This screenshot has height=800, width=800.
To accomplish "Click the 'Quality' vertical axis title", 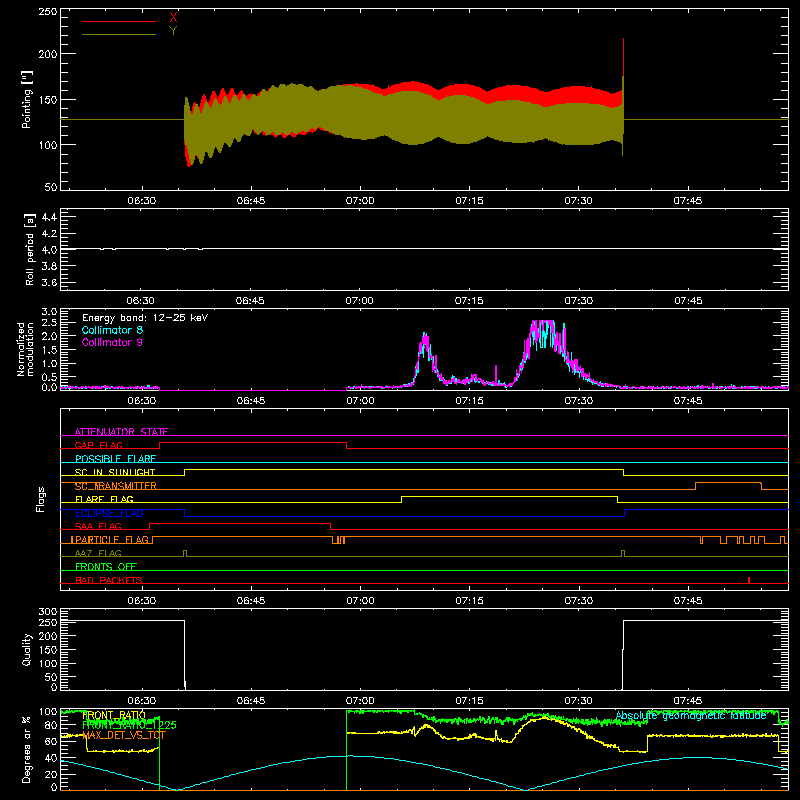I will [27, 649].
